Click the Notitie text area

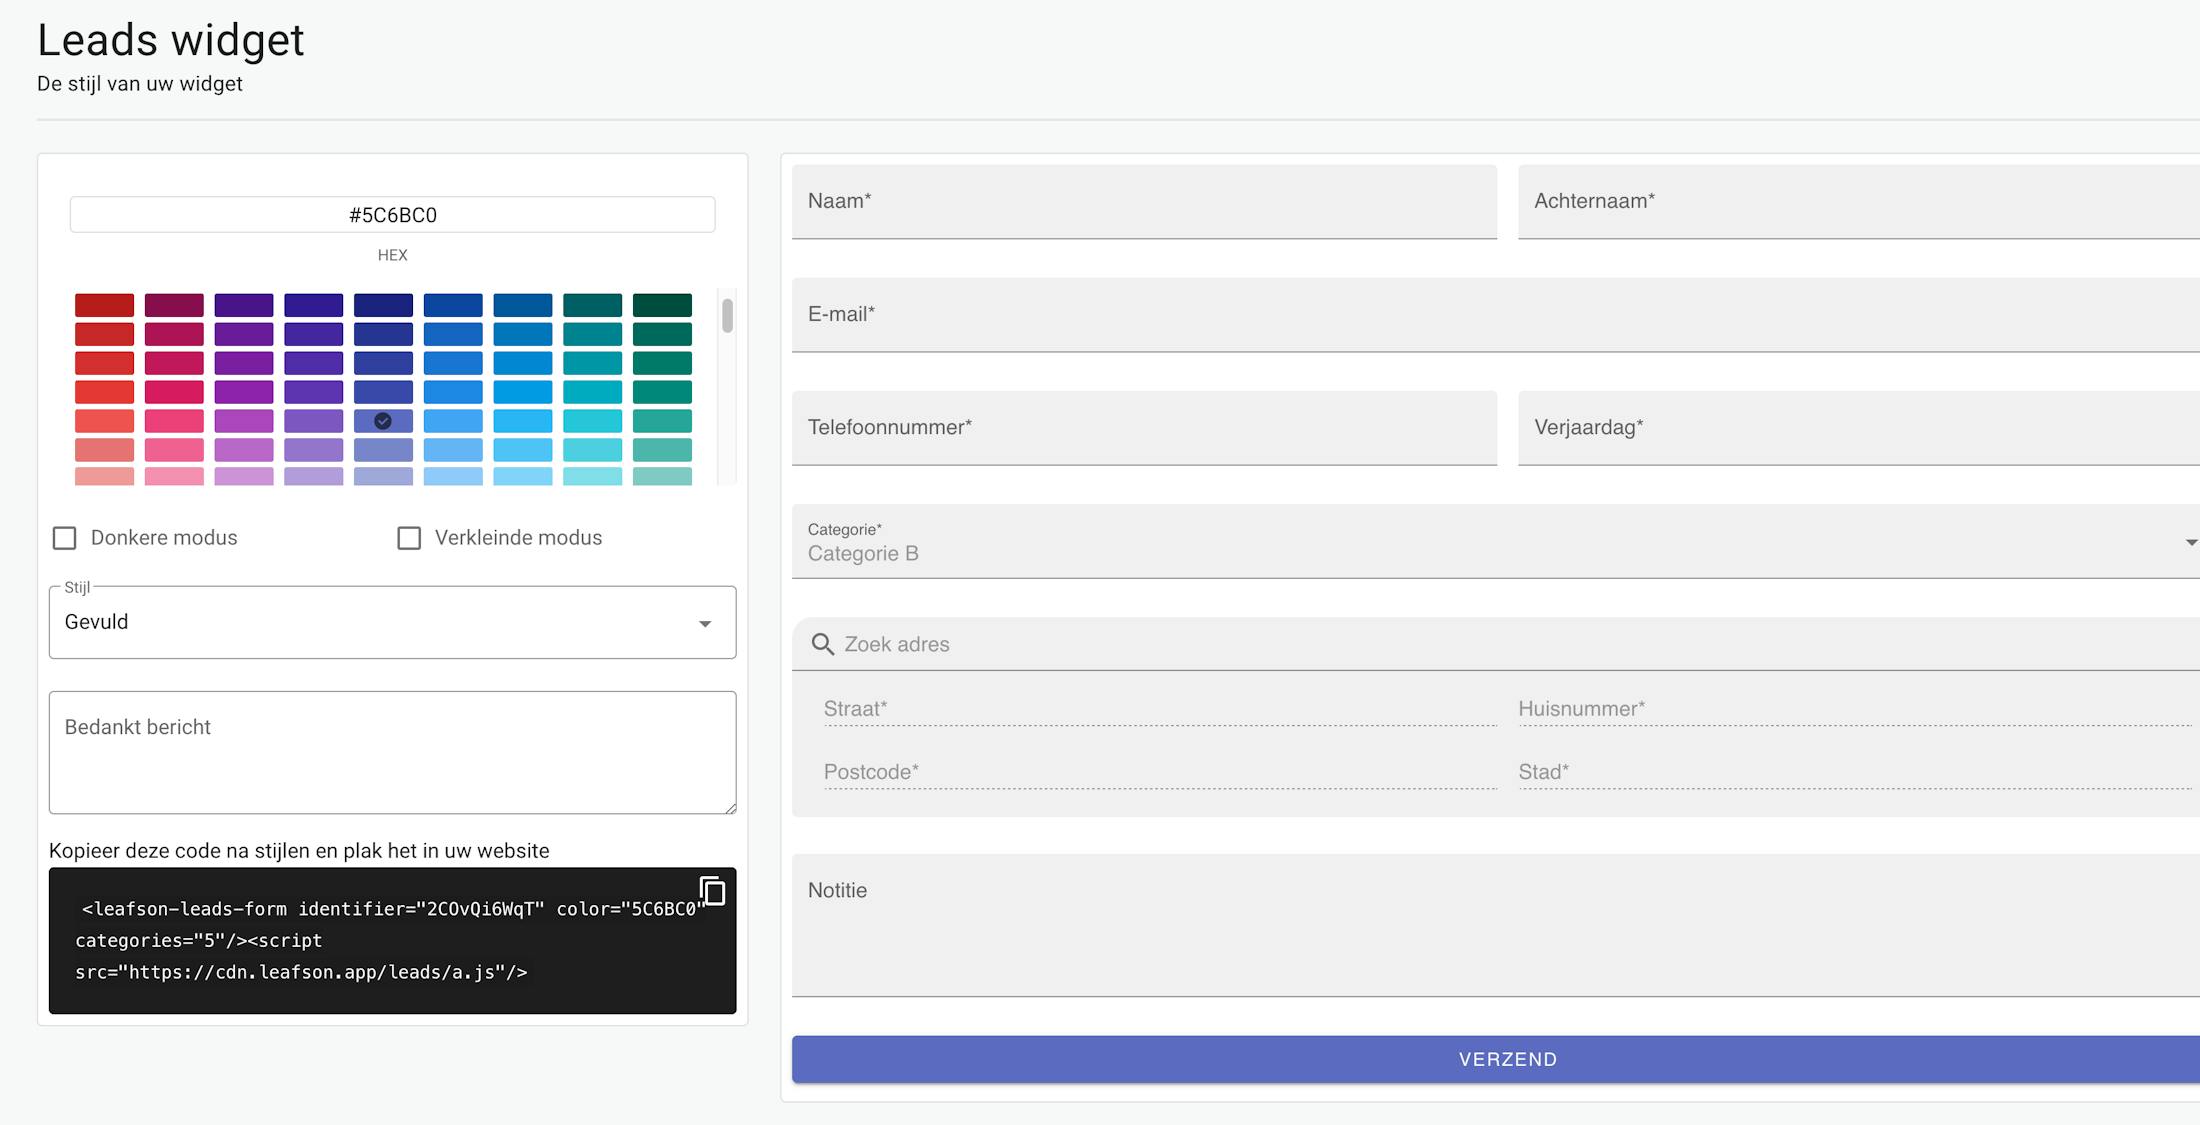point(1497,925)
